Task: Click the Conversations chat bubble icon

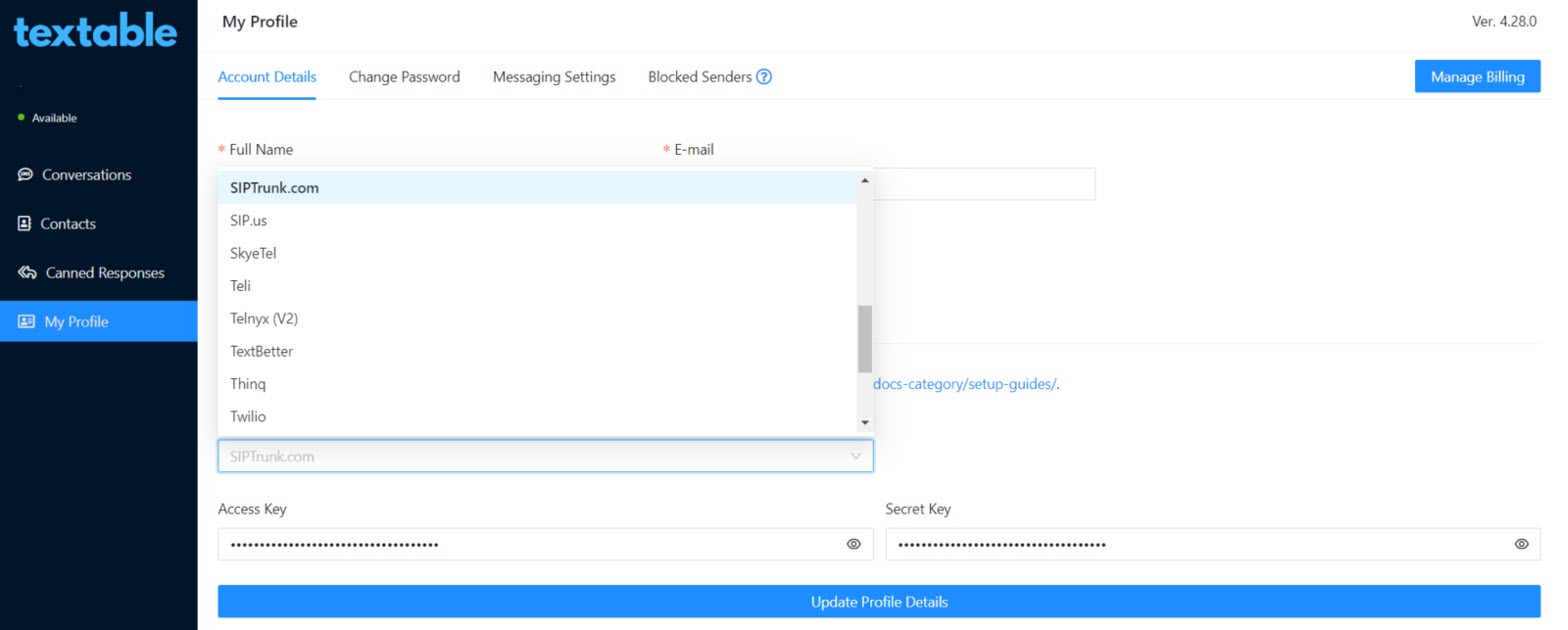Action: tap(25, 175)
